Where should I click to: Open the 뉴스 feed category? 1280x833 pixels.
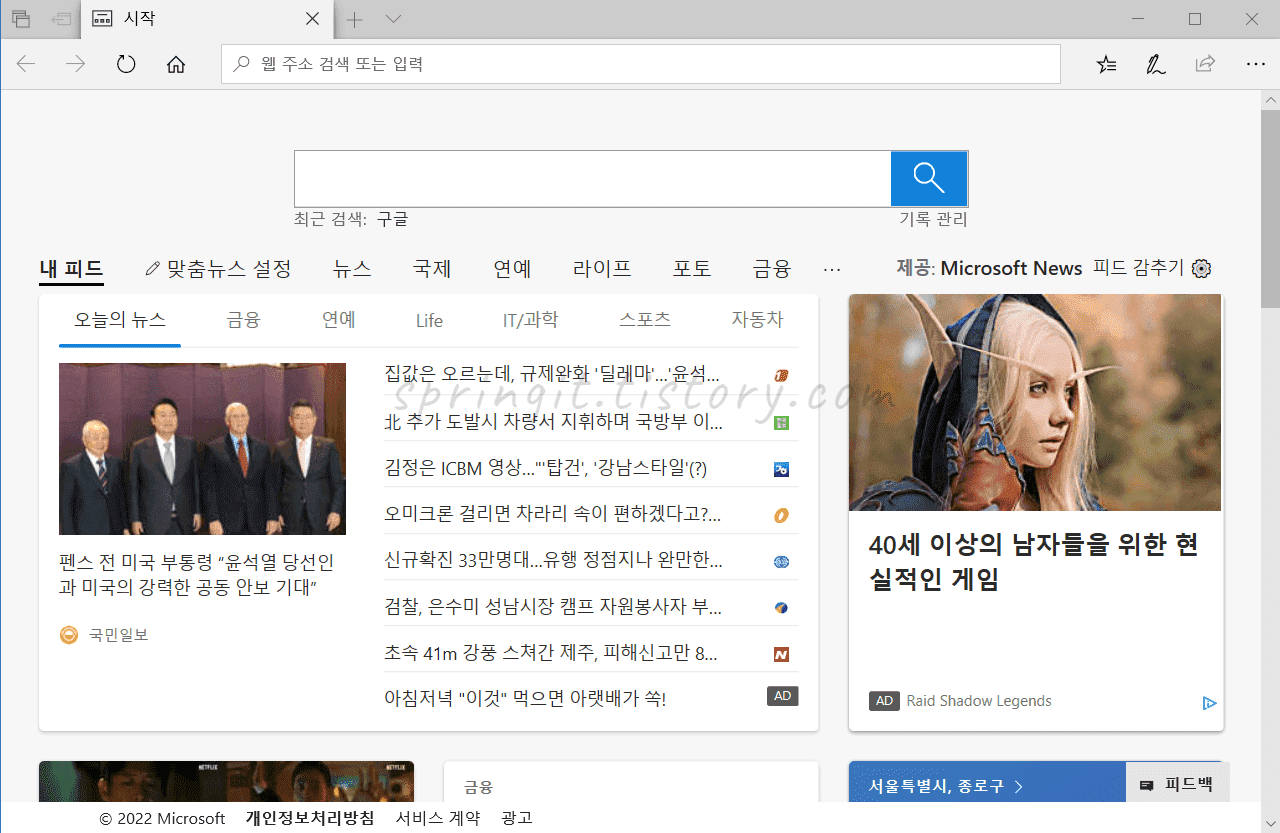click(x=352, y=268)
